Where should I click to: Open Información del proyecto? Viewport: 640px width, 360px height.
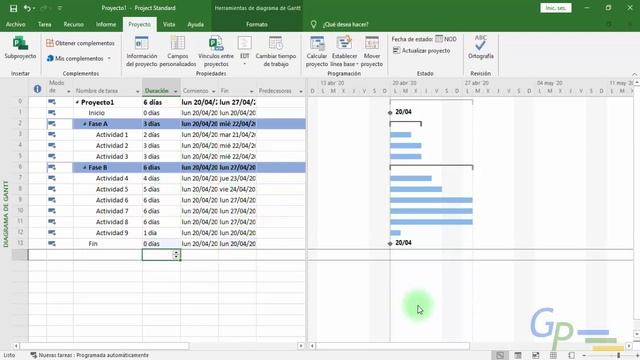[141, 52]
